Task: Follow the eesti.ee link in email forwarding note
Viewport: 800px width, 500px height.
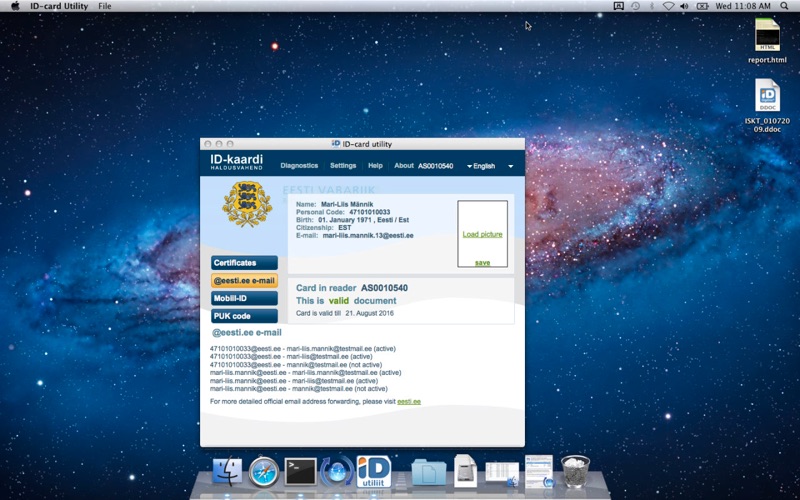Action: pyautogui.click(x=409, y=401)
